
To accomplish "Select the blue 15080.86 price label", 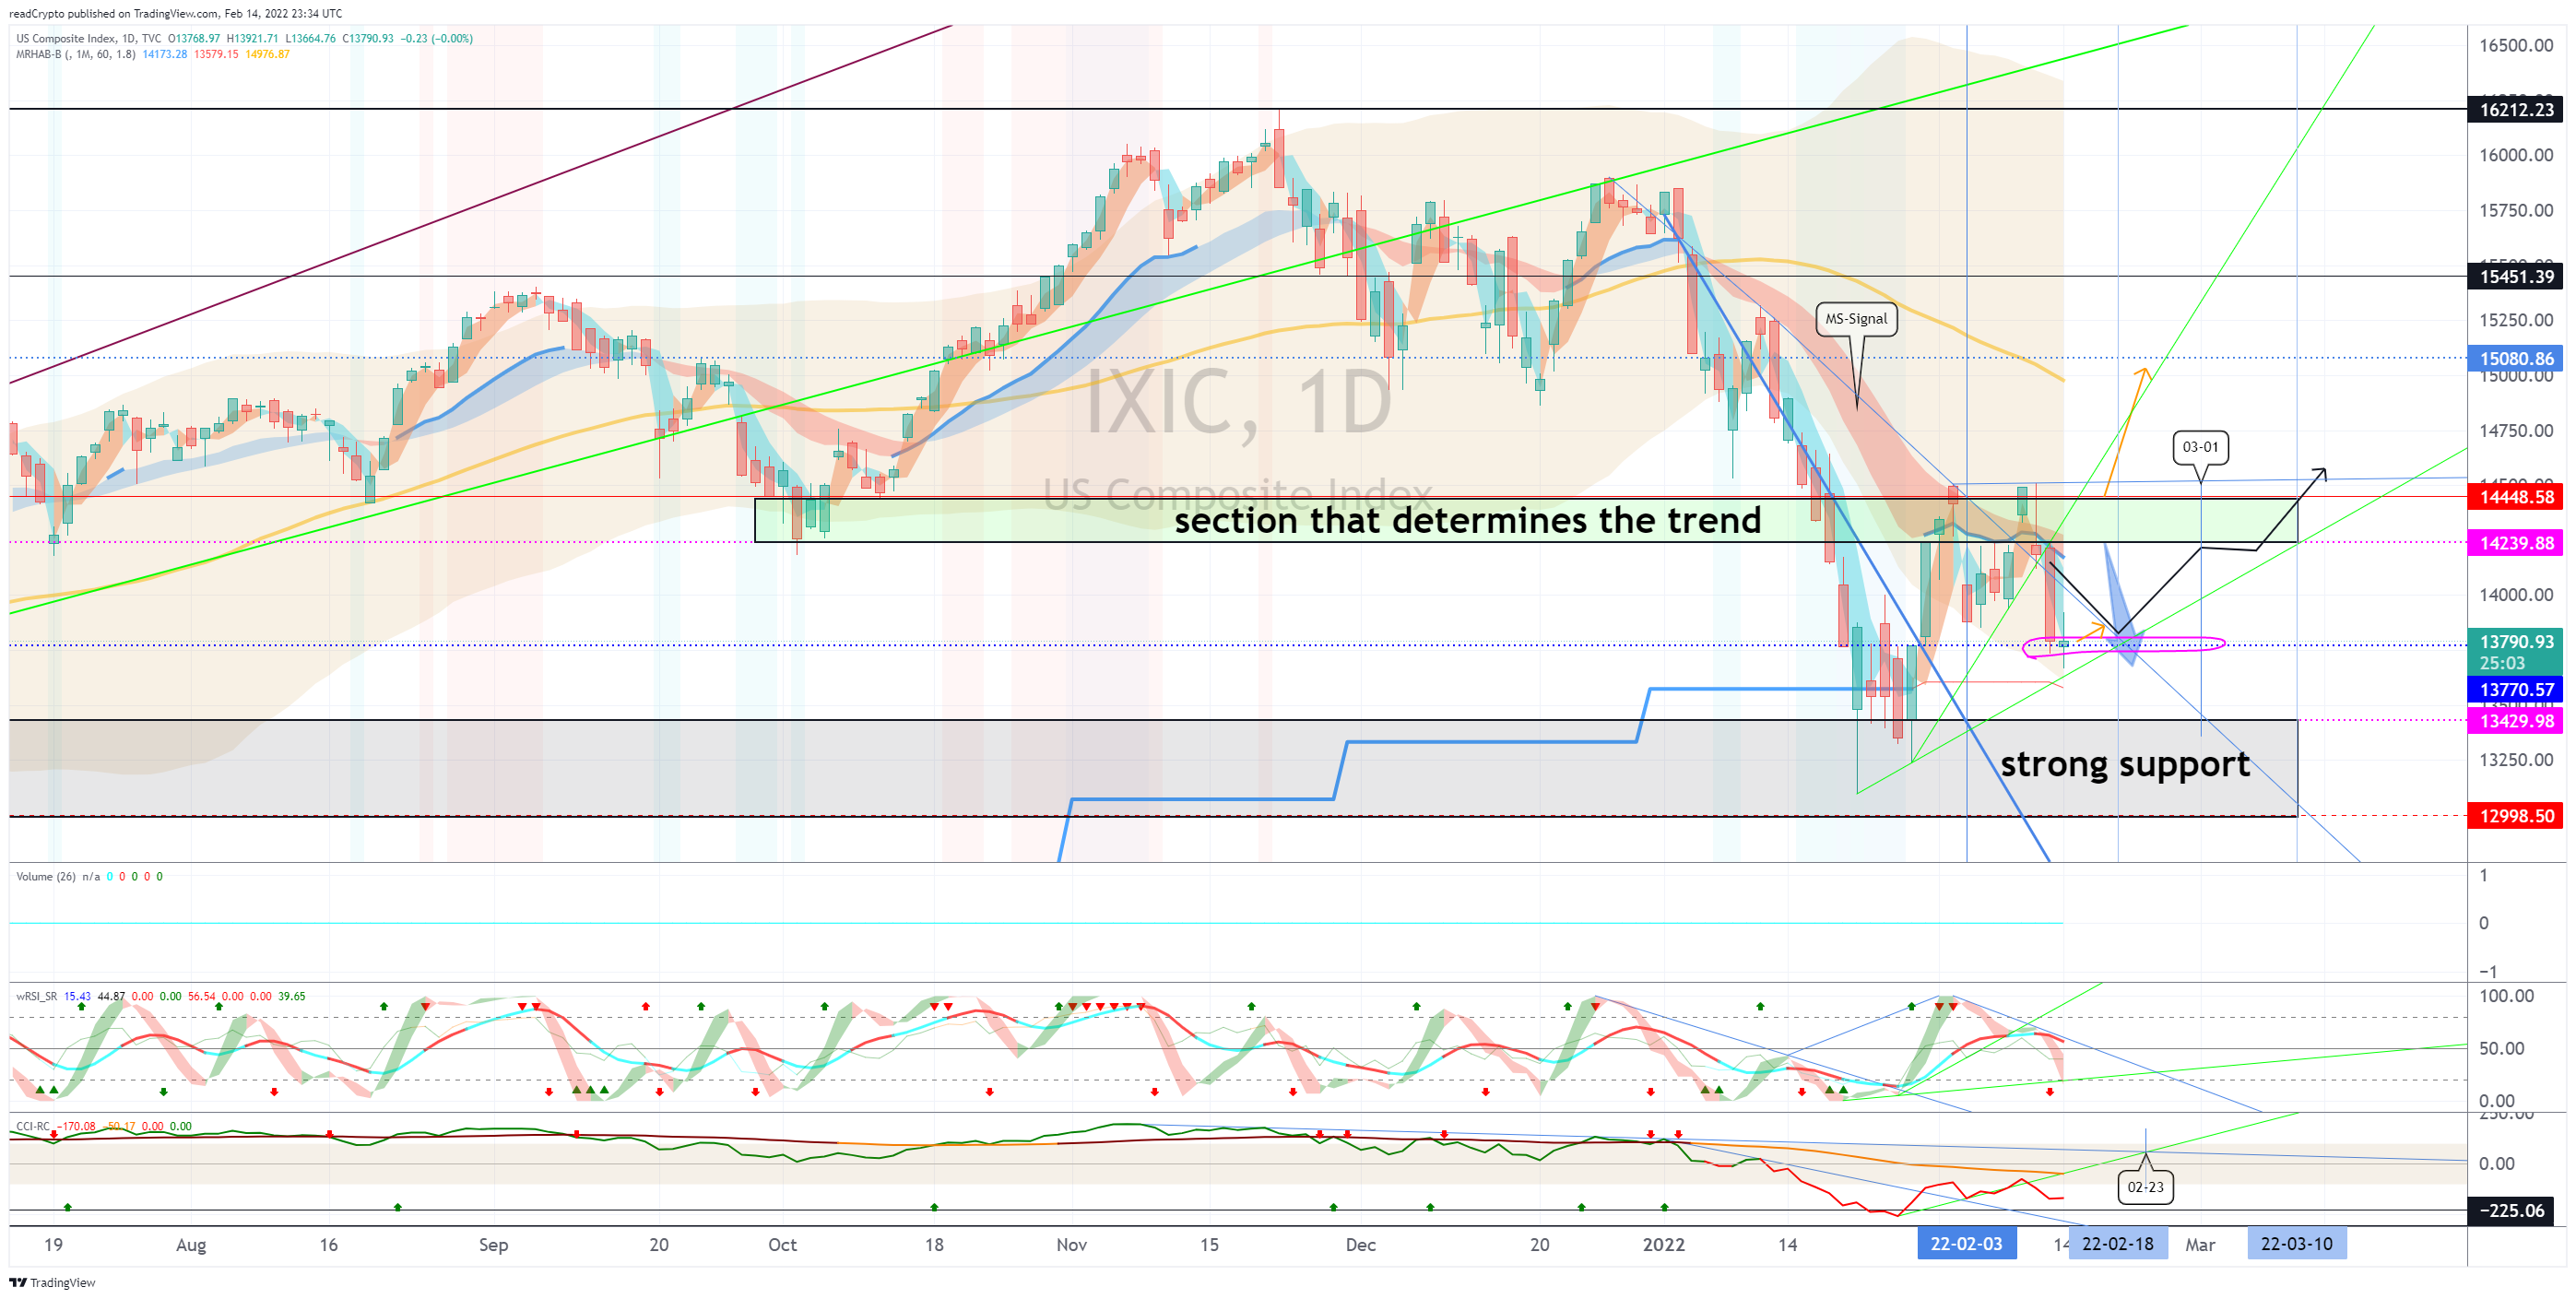I will tap(2516, 359).
